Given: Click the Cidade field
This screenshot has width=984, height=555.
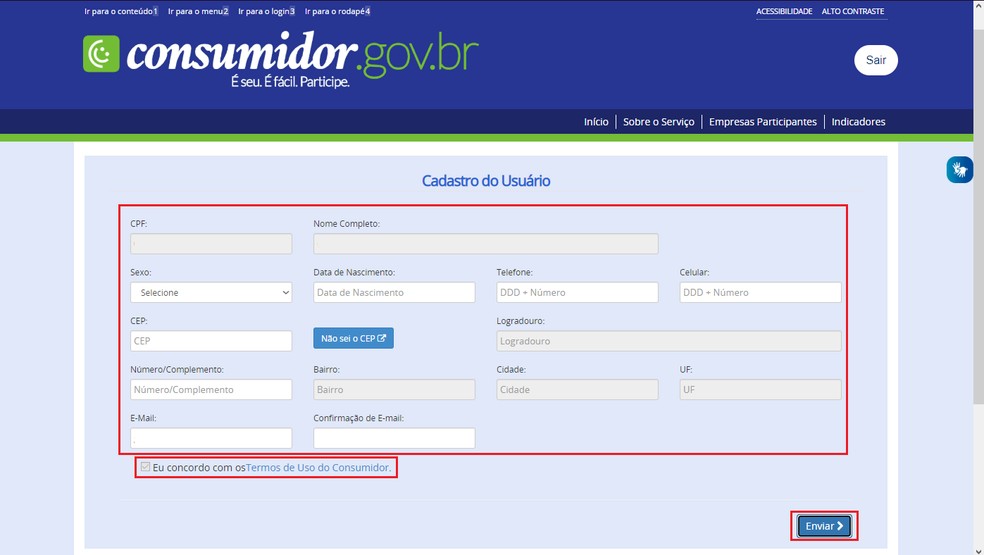Looking at the screenshot, I should 577,389.
